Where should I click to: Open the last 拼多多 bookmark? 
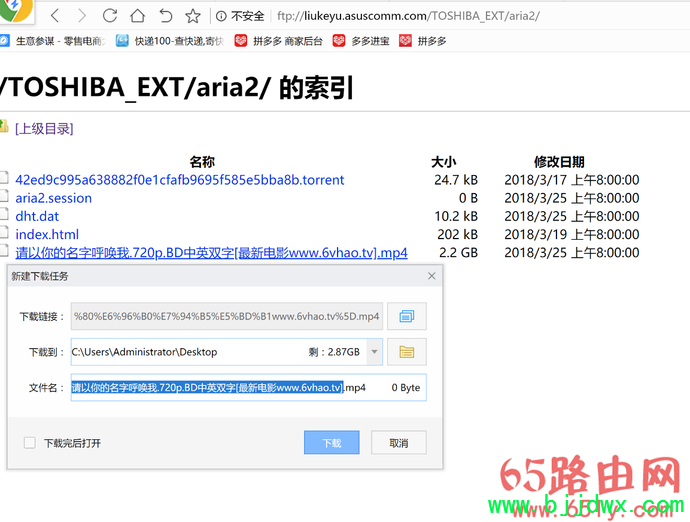tap(423, 41)
